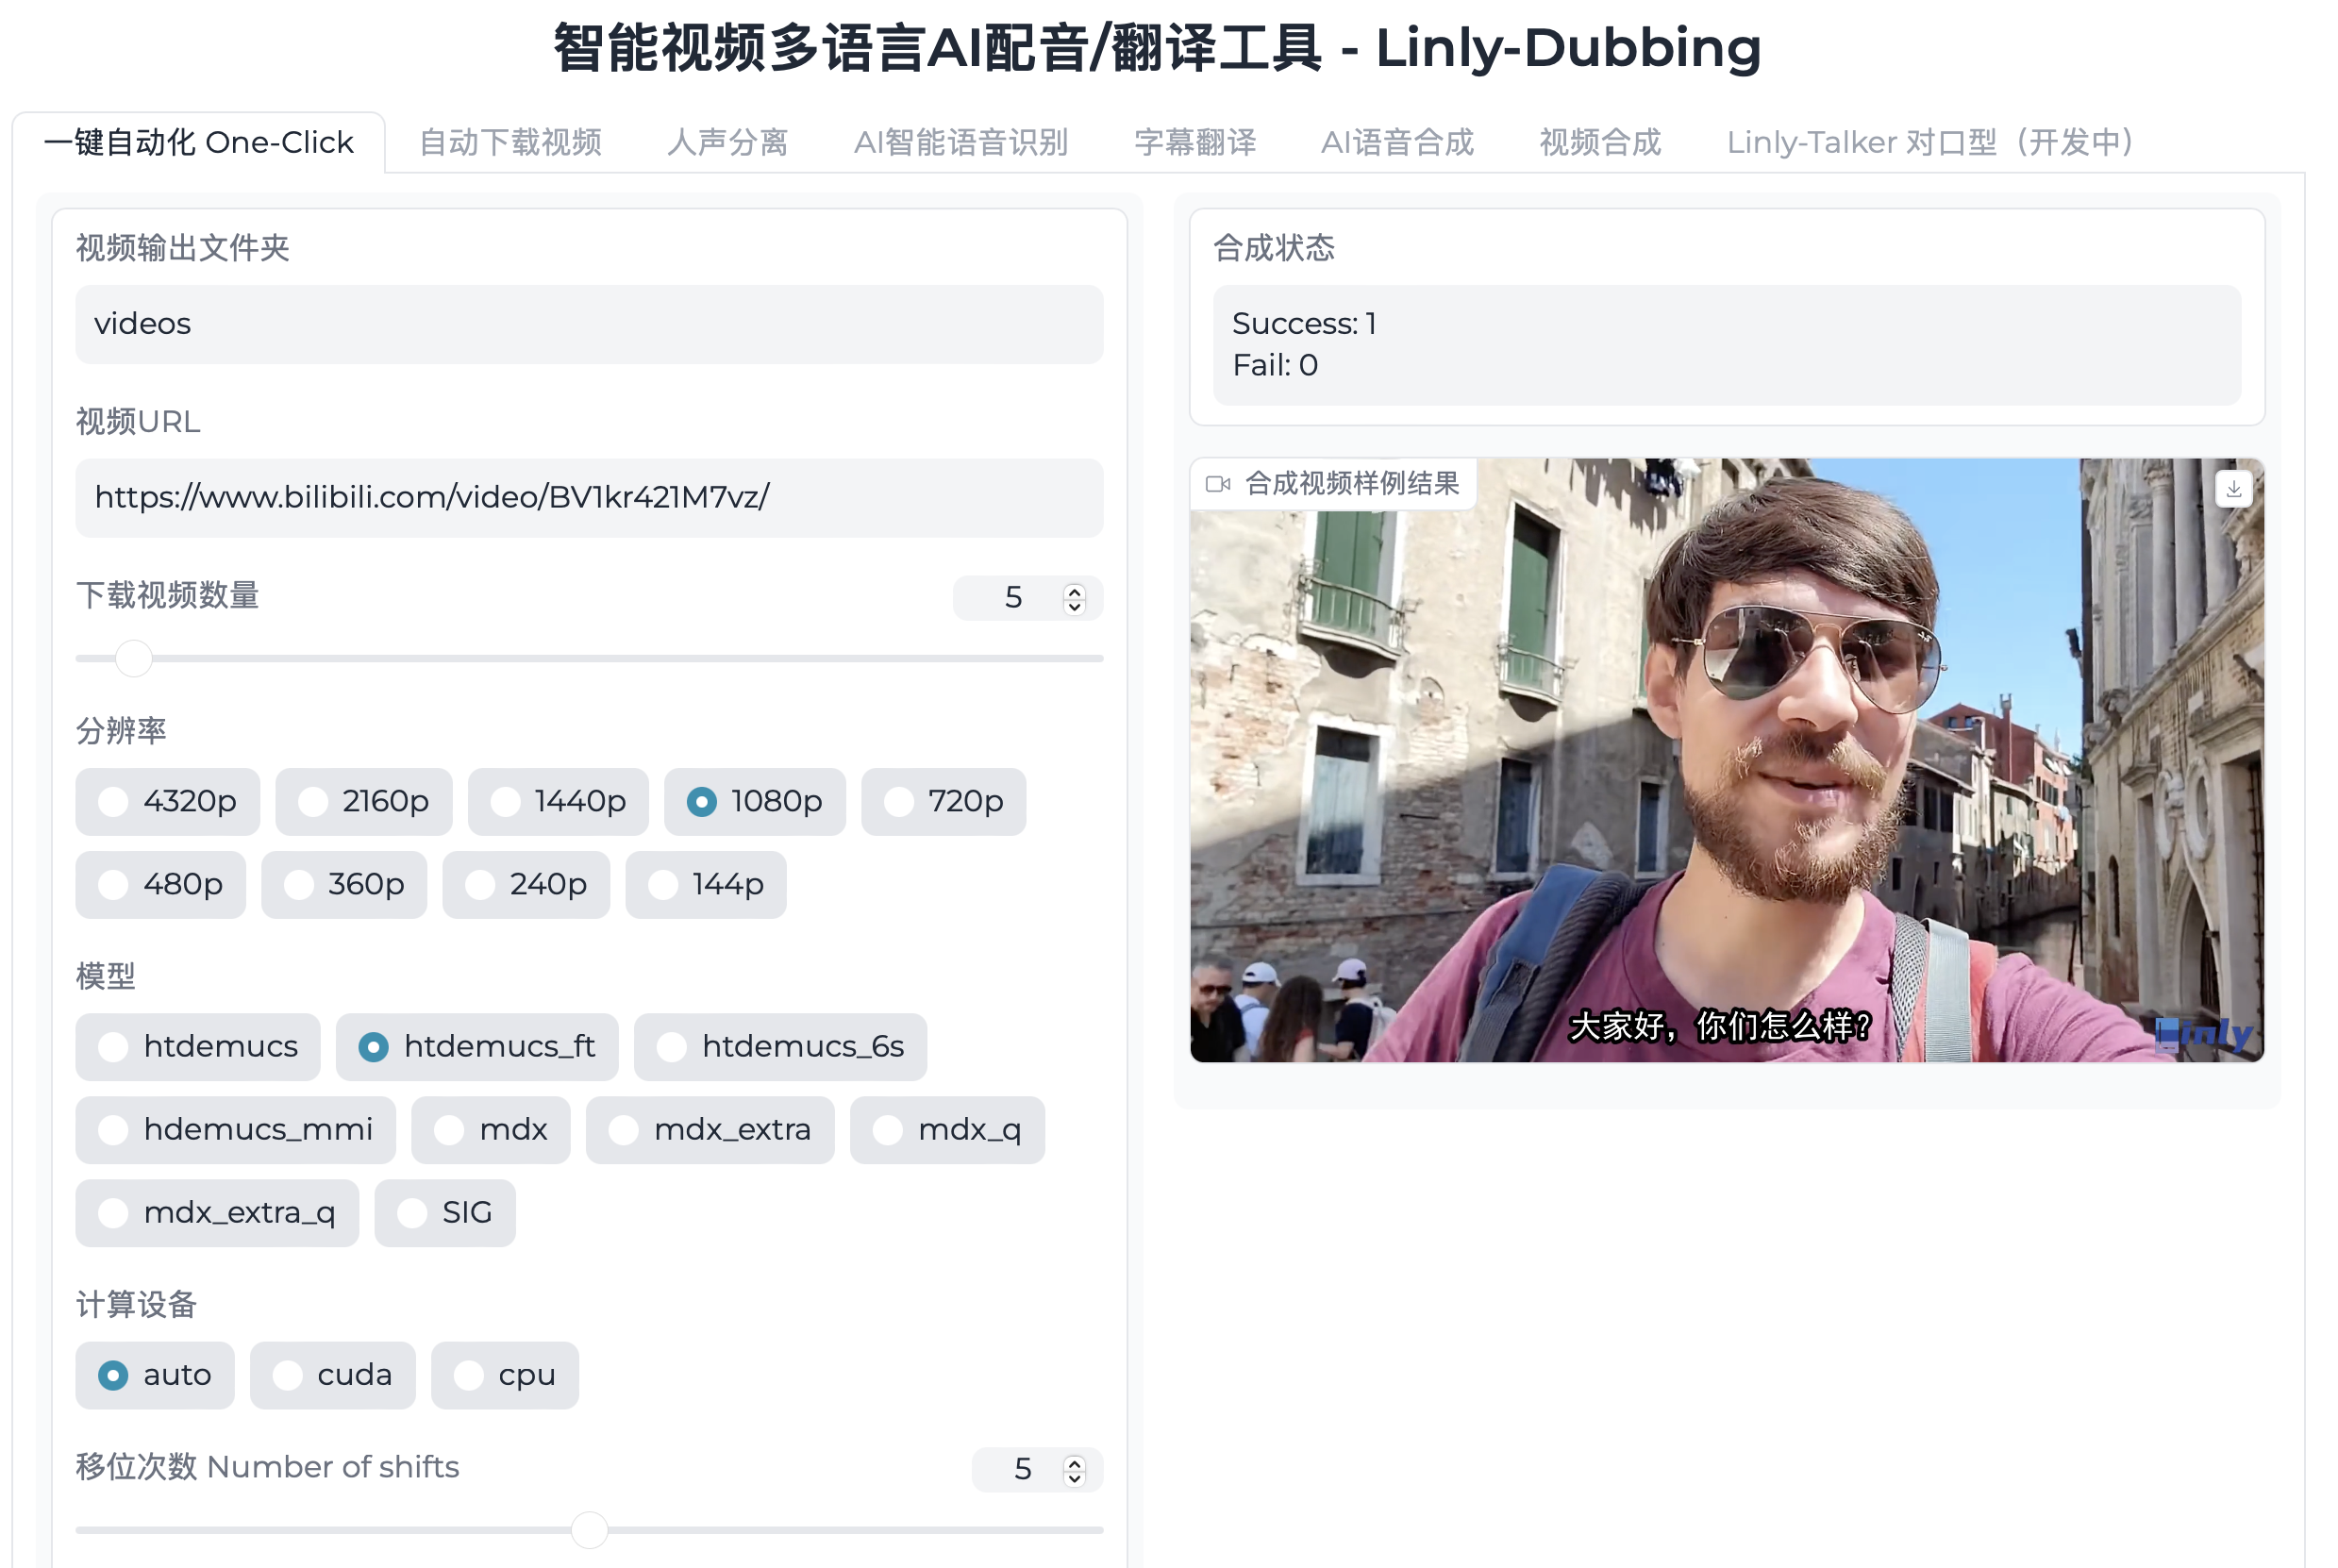Select the htdemucs model
The height and width of the screenshot is (1568, 2338).
click(113, 1046)
